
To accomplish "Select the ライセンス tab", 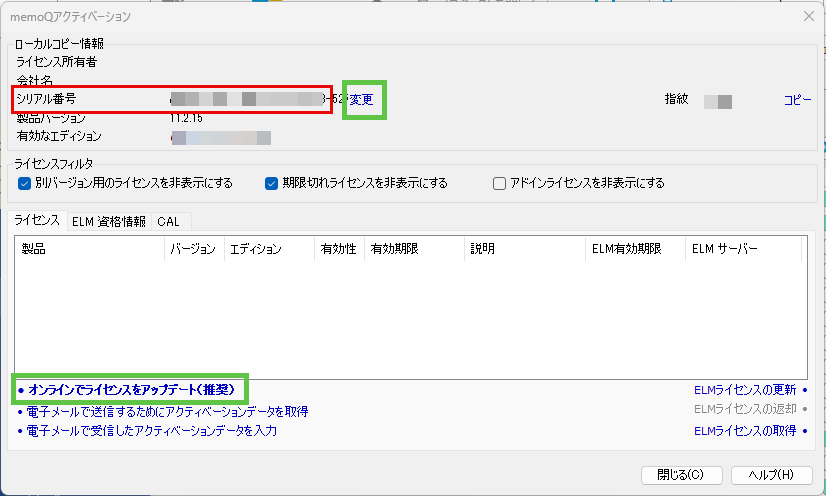I will pyautogui.click(x=37, y=221).
